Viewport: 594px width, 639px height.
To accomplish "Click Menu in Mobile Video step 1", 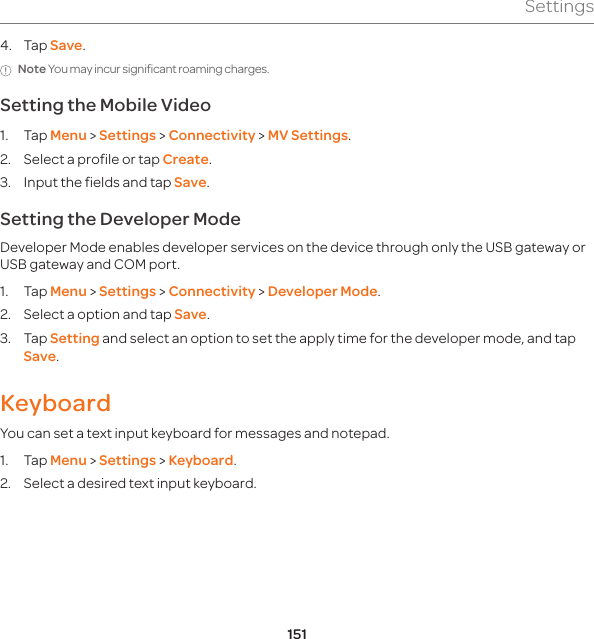I will pyautogui.click(x=68, y=135).
